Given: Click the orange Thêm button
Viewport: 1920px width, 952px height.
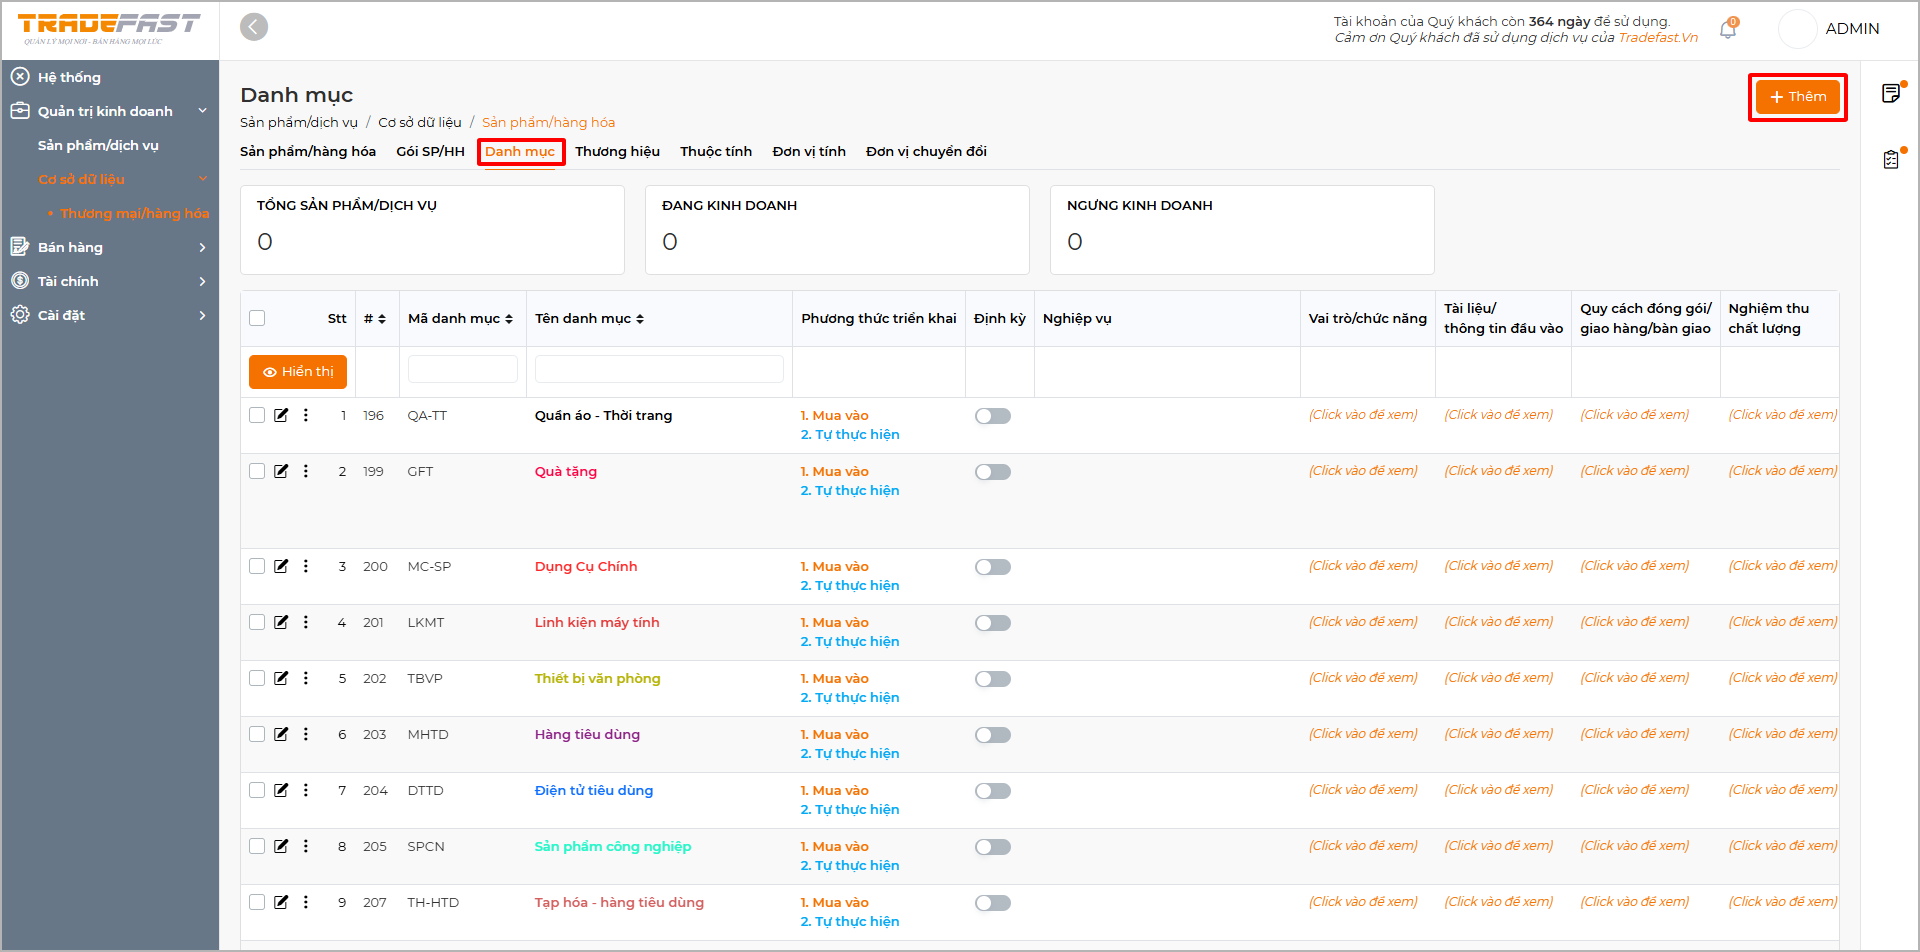Looking at the screenshot, I should coord(1797,97).
